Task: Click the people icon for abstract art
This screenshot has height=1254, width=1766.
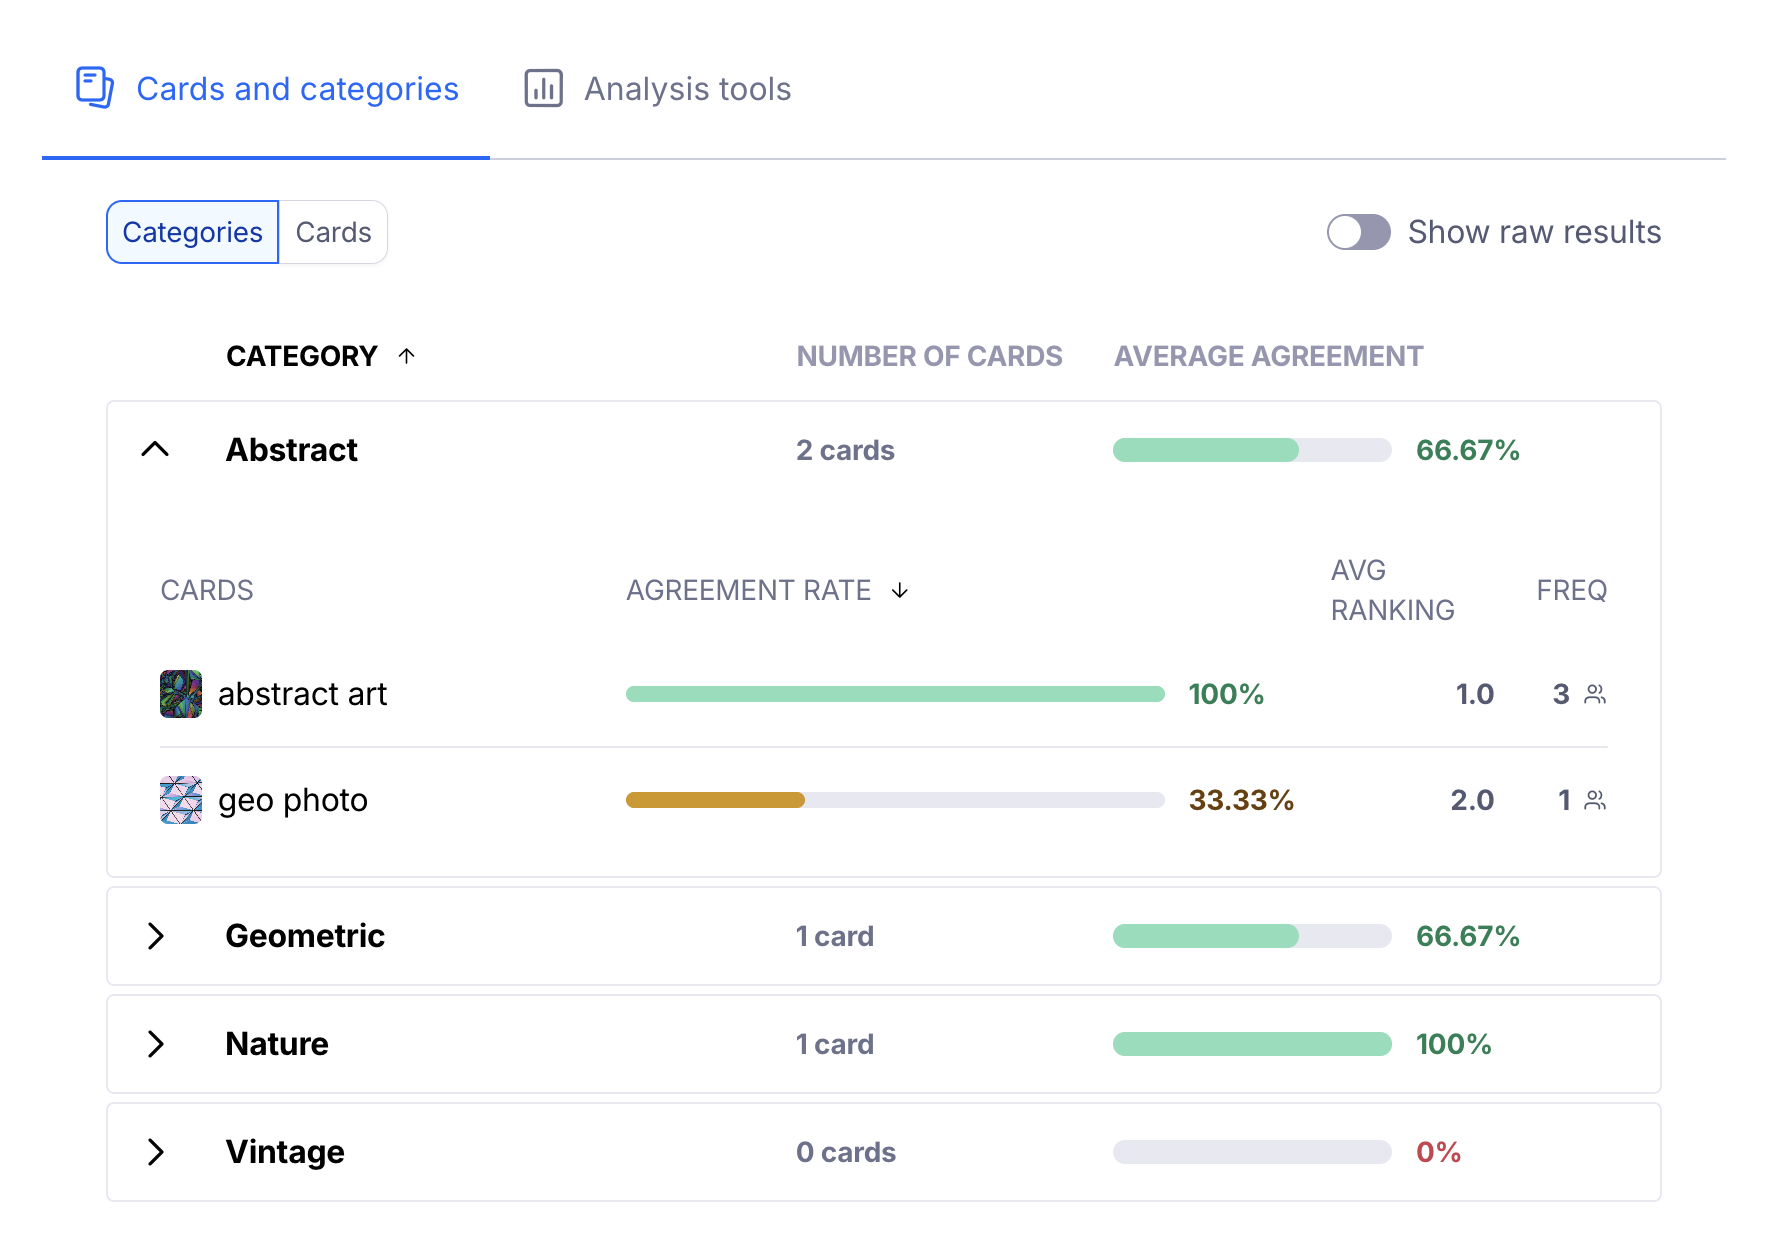Action: pyautogui.click(x=1595, y=694)
